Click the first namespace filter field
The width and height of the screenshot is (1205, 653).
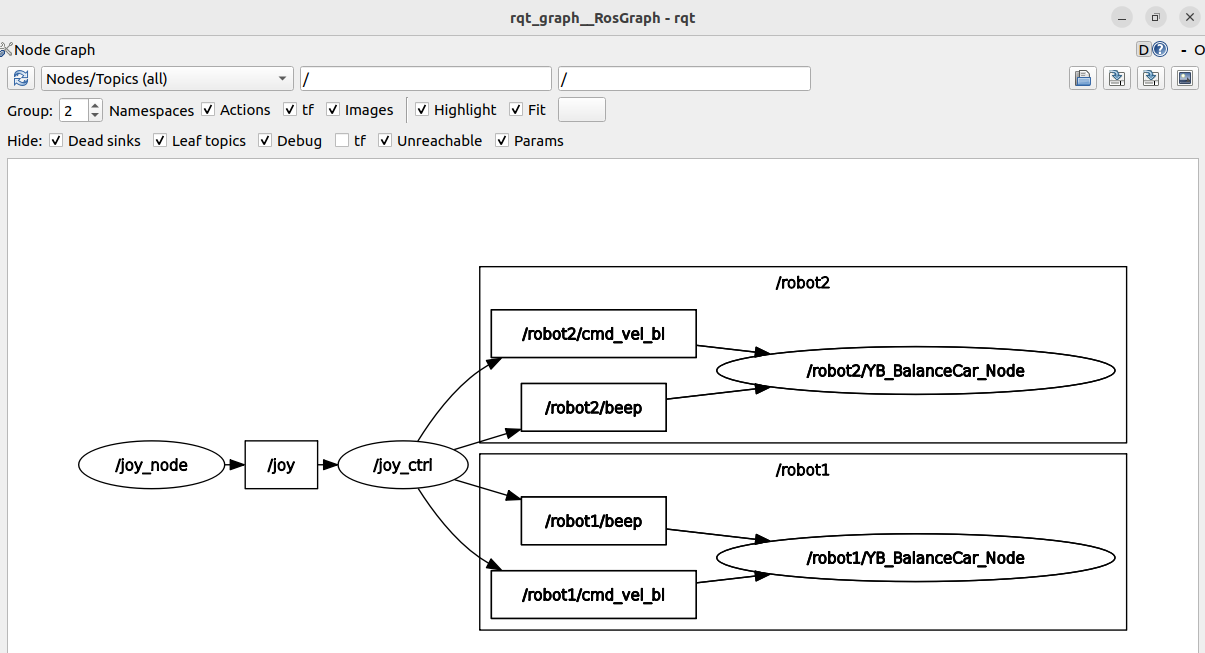pos(425,79)
